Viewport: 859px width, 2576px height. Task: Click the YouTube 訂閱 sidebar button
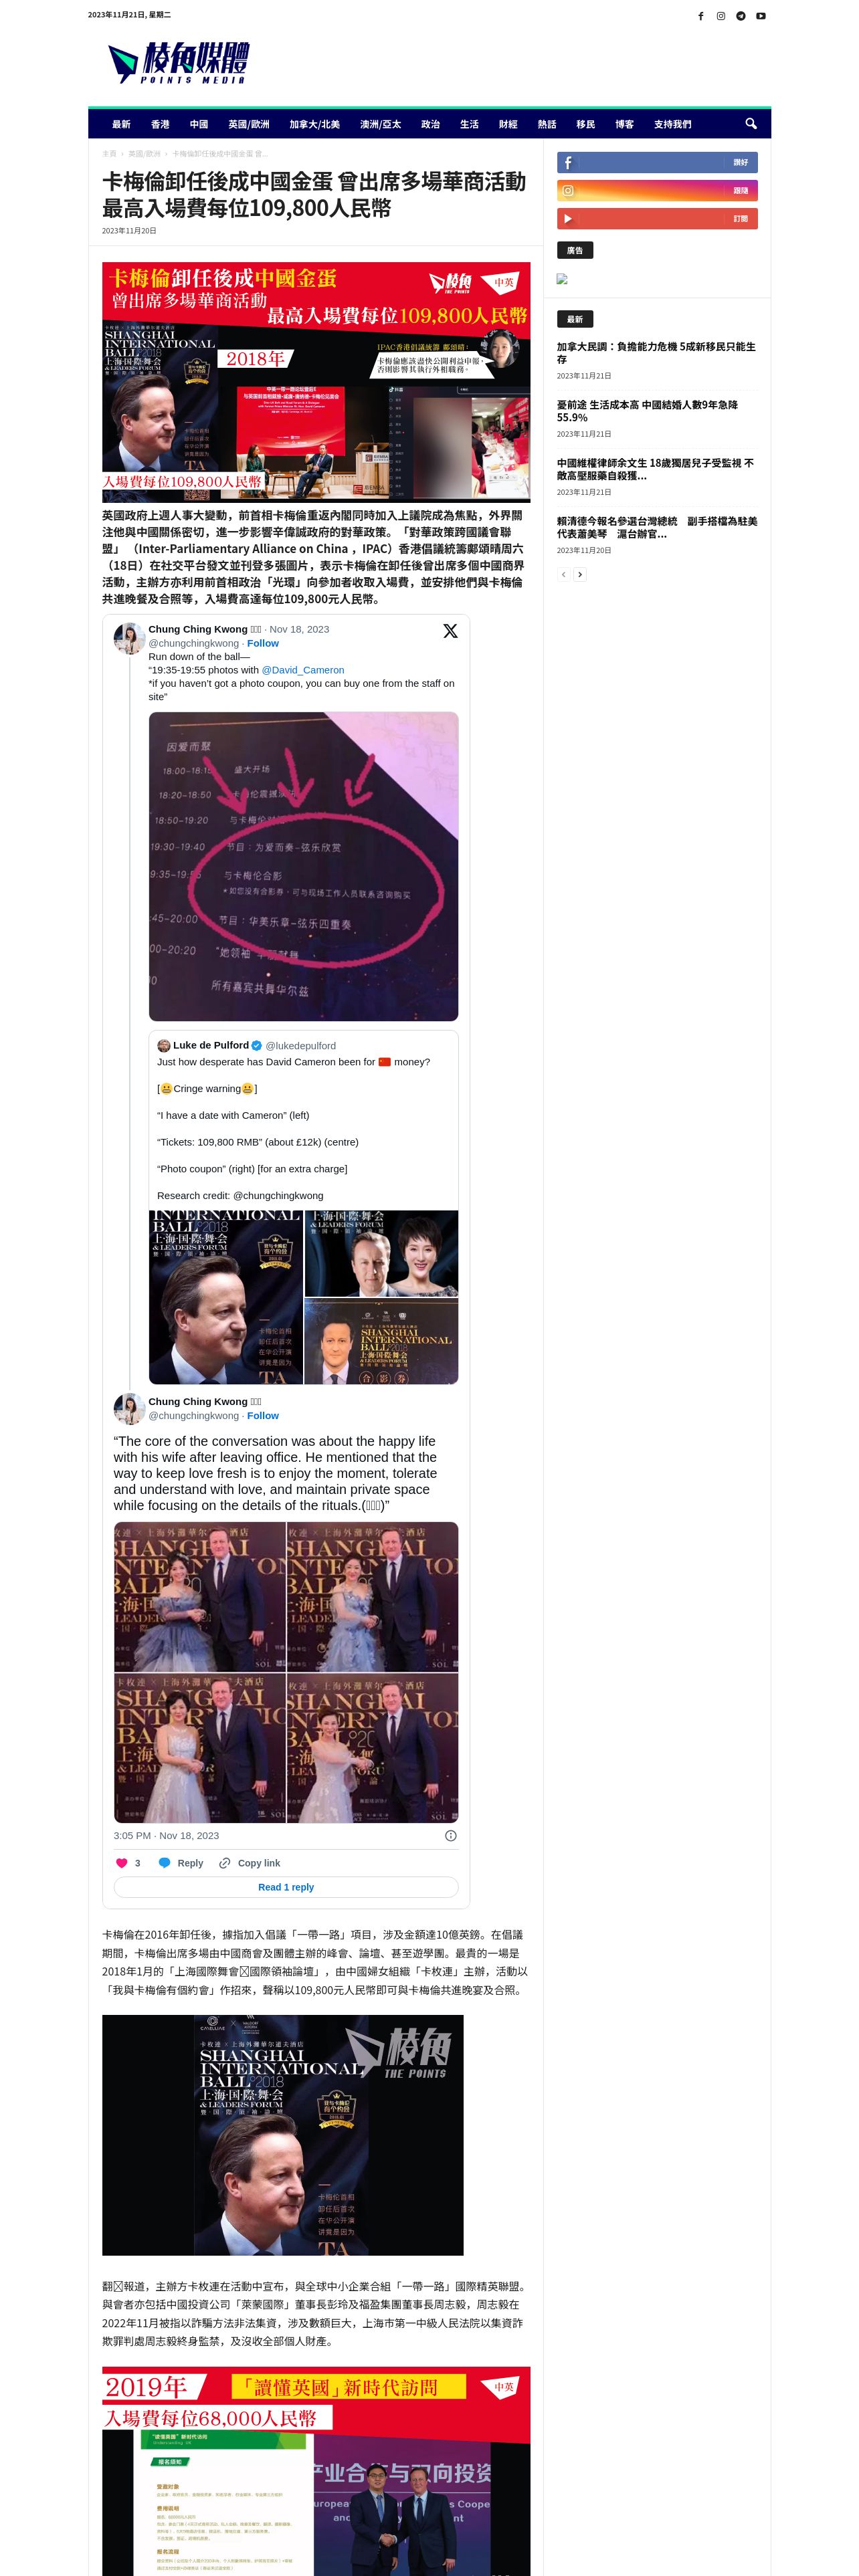[657, 219]
